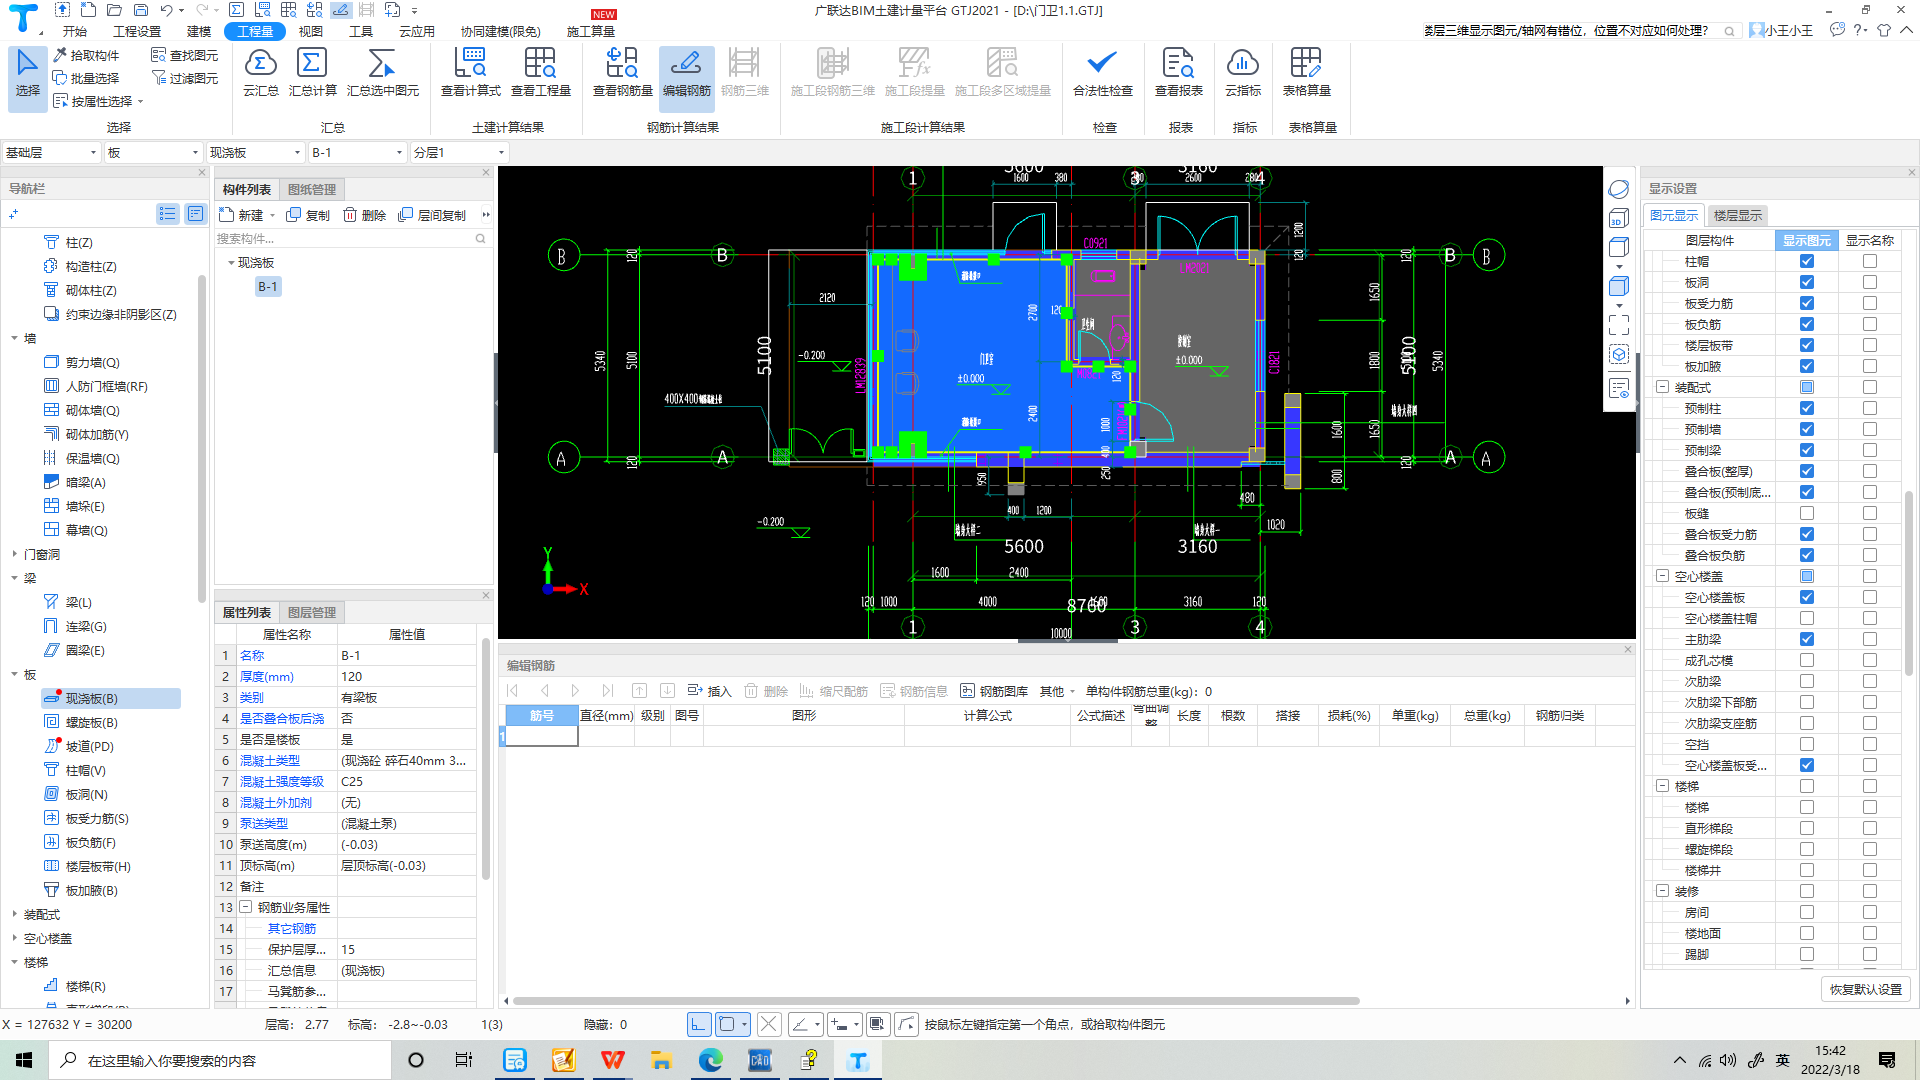This screenshot has height=1080, width=1920.
Task: Open the 其他 menu in rebar editor
Action: [1056, 691]
